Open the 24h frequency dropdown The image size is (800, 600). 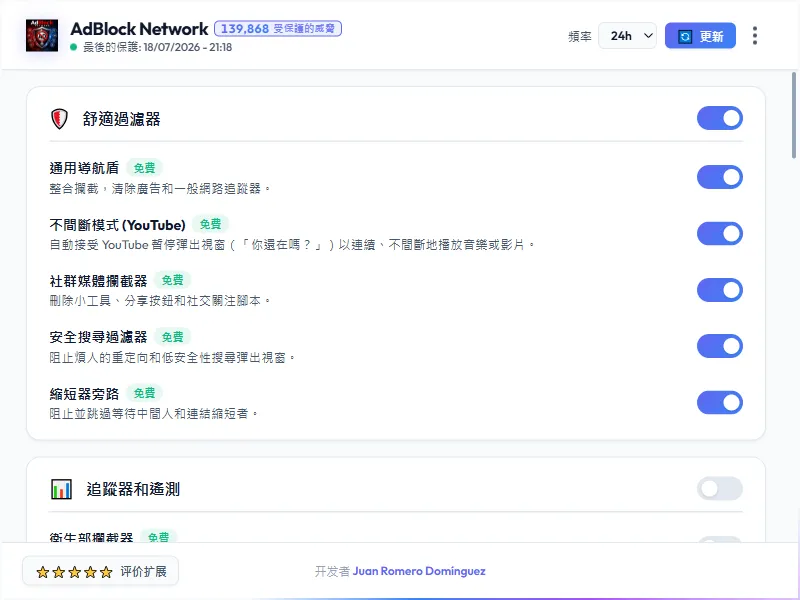[627, 36]
